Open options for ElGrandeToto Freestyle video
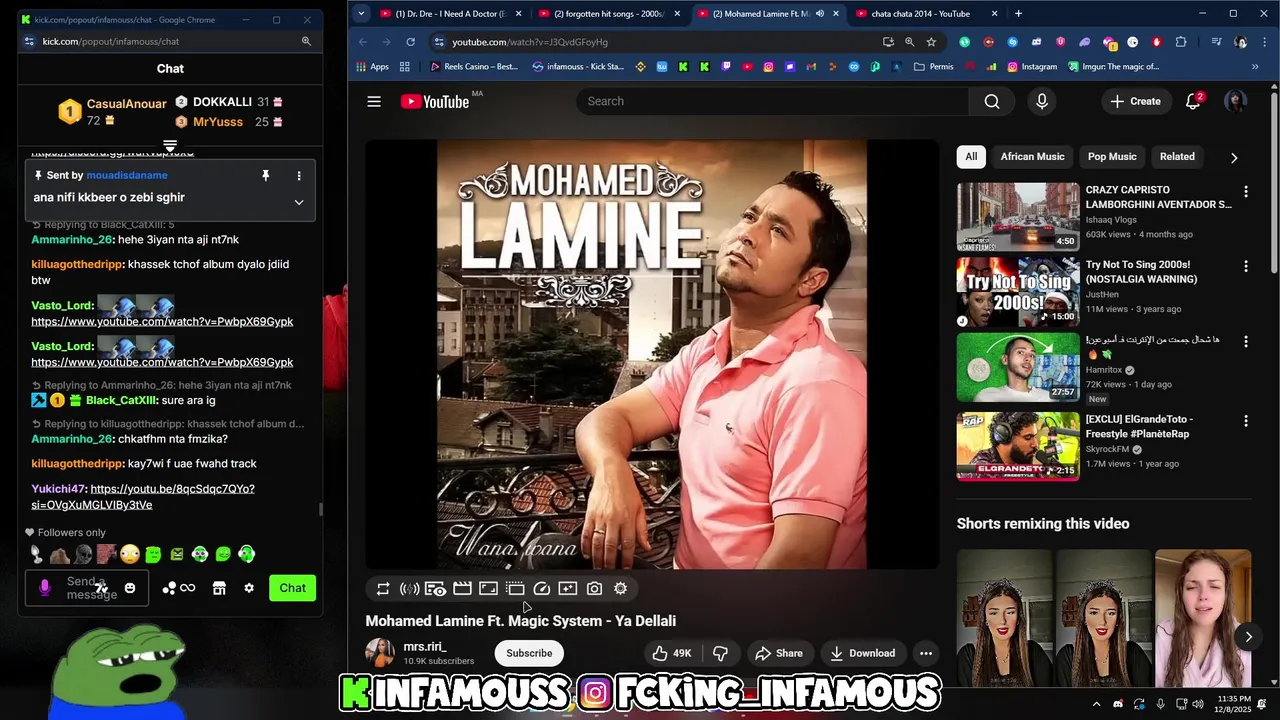 (x=1245, y=421)
